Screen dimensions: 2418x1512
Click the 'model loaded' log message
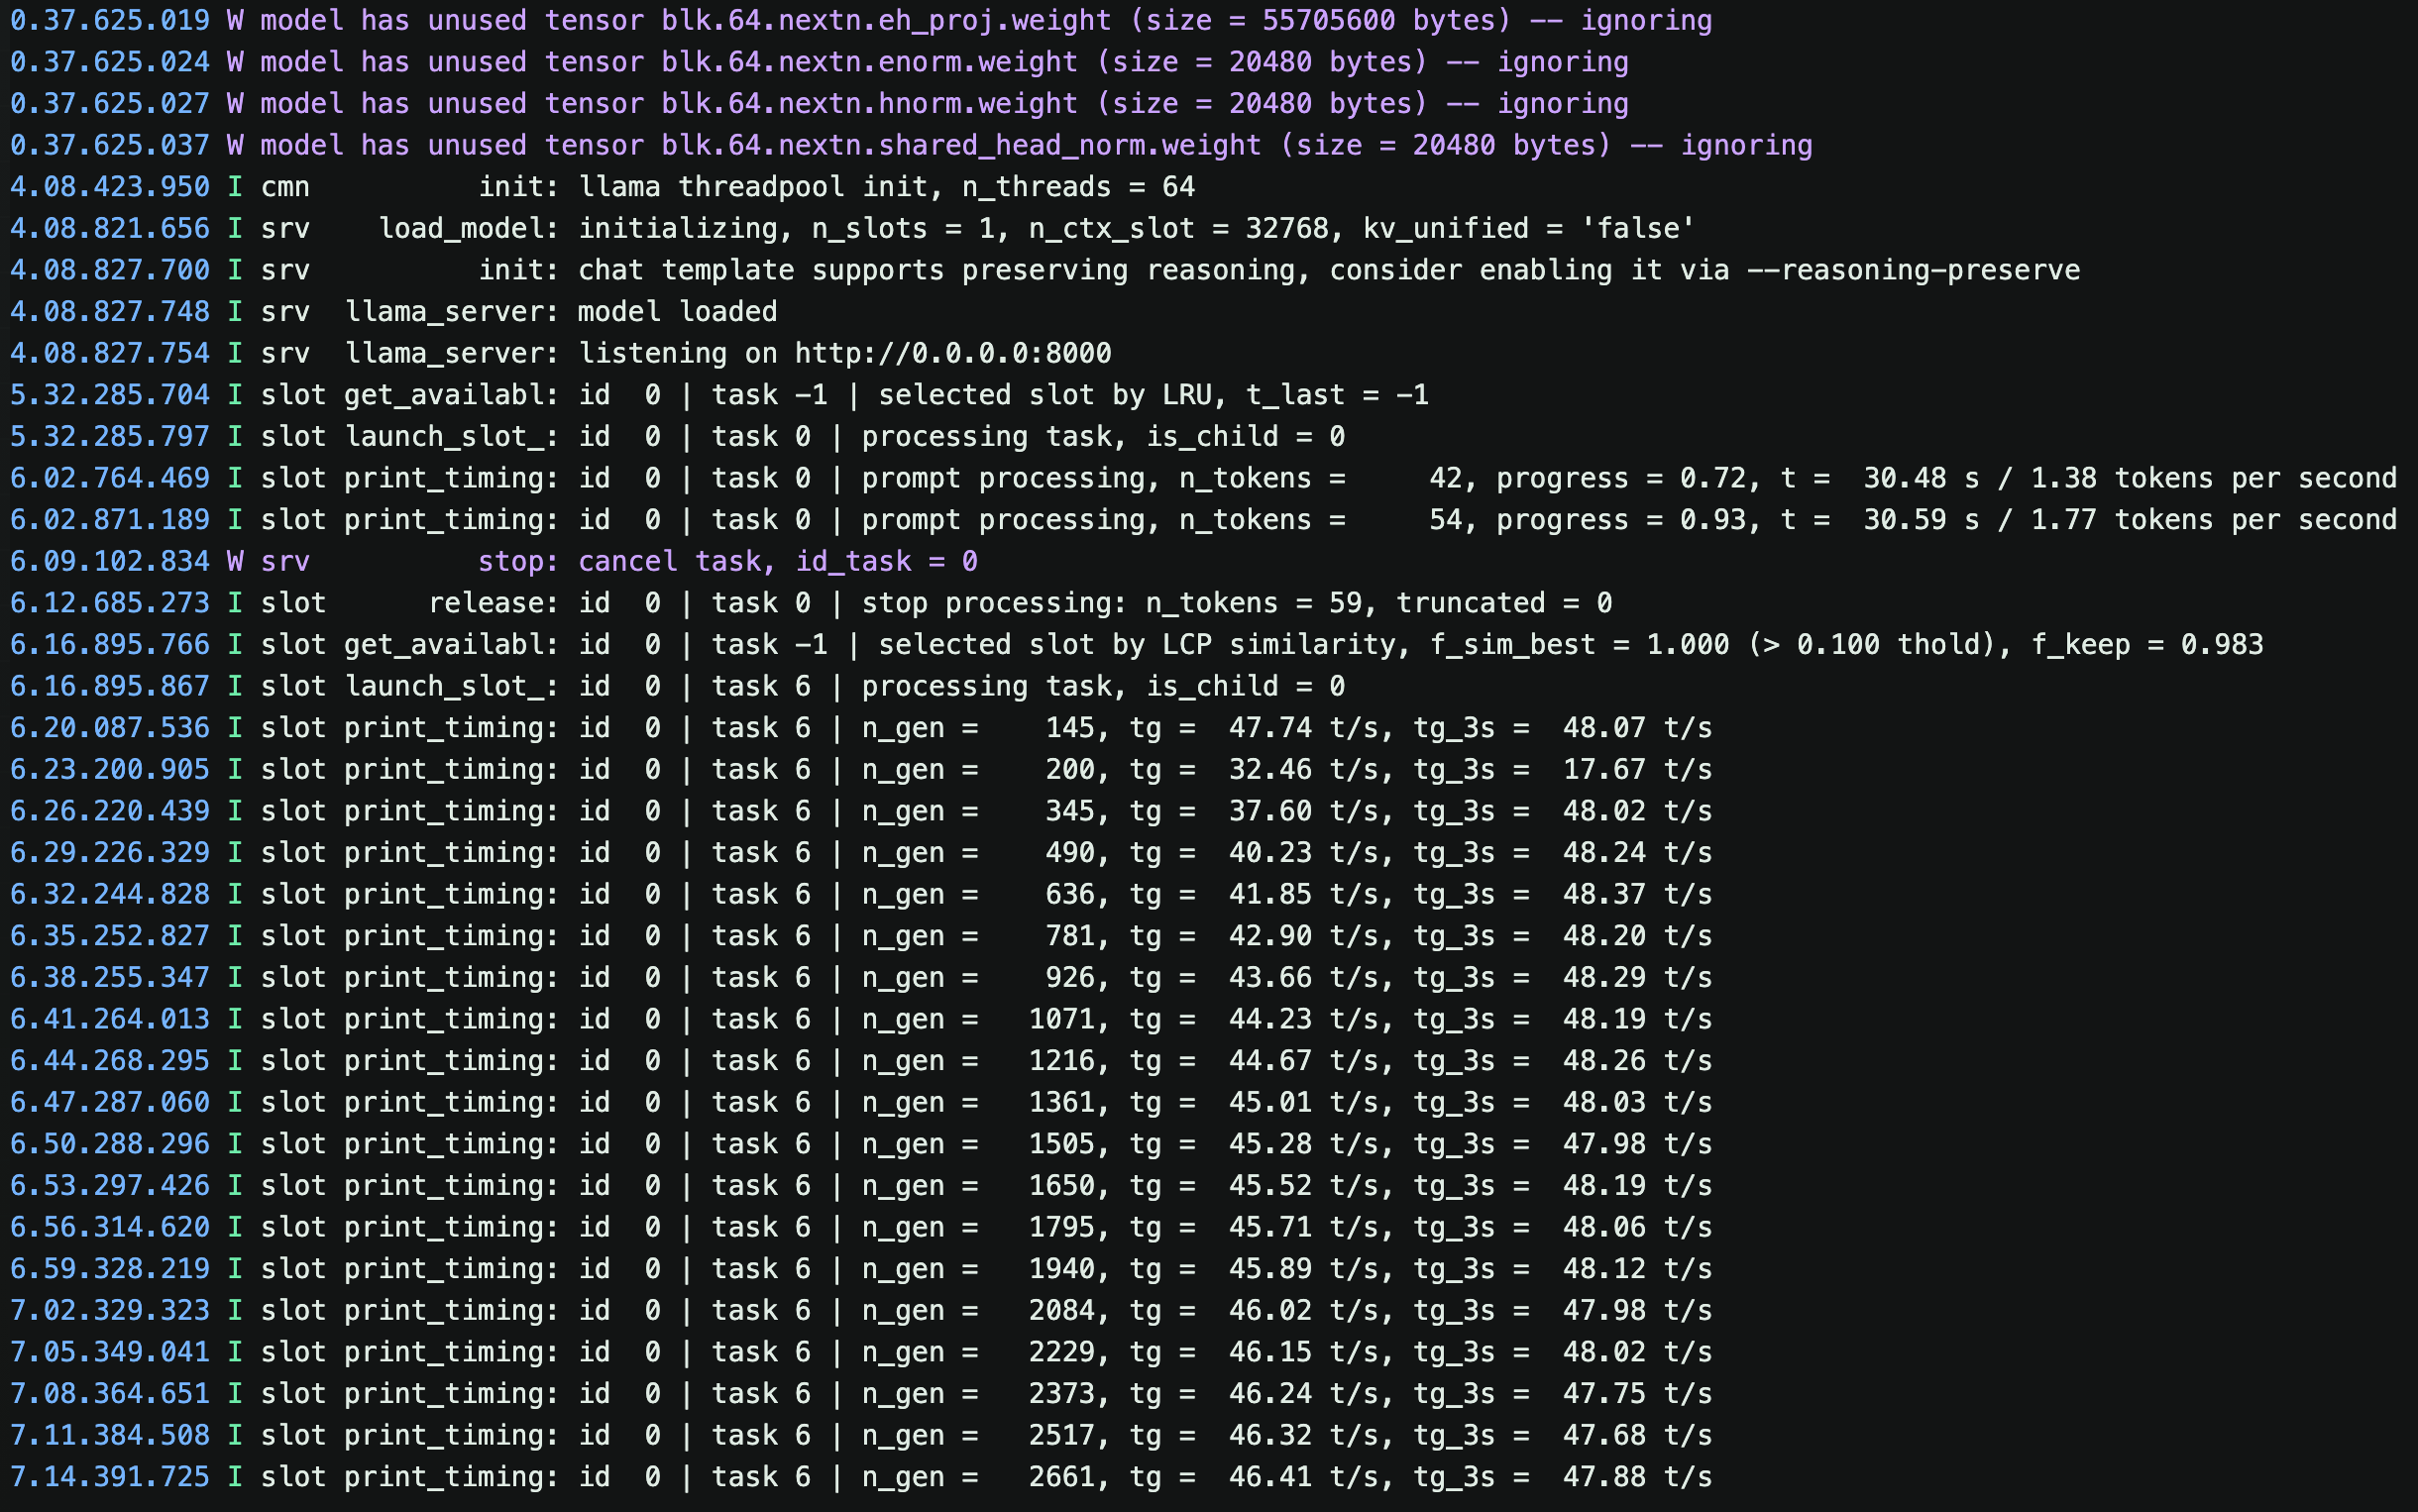click(677, 311)
